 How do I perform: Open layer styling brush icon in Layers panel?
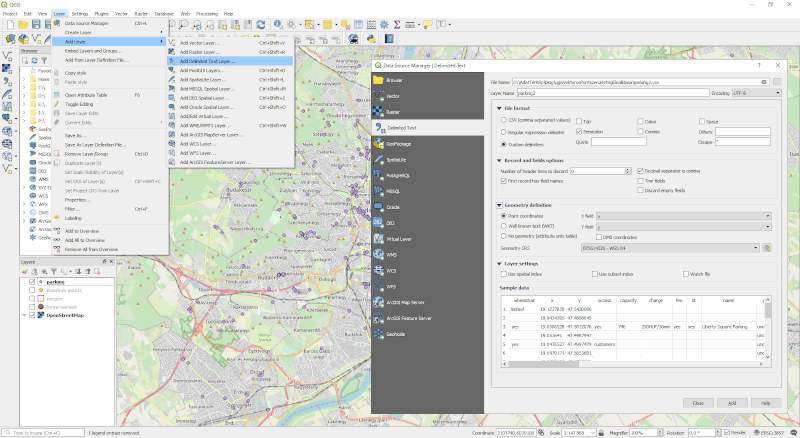(24, 272)
